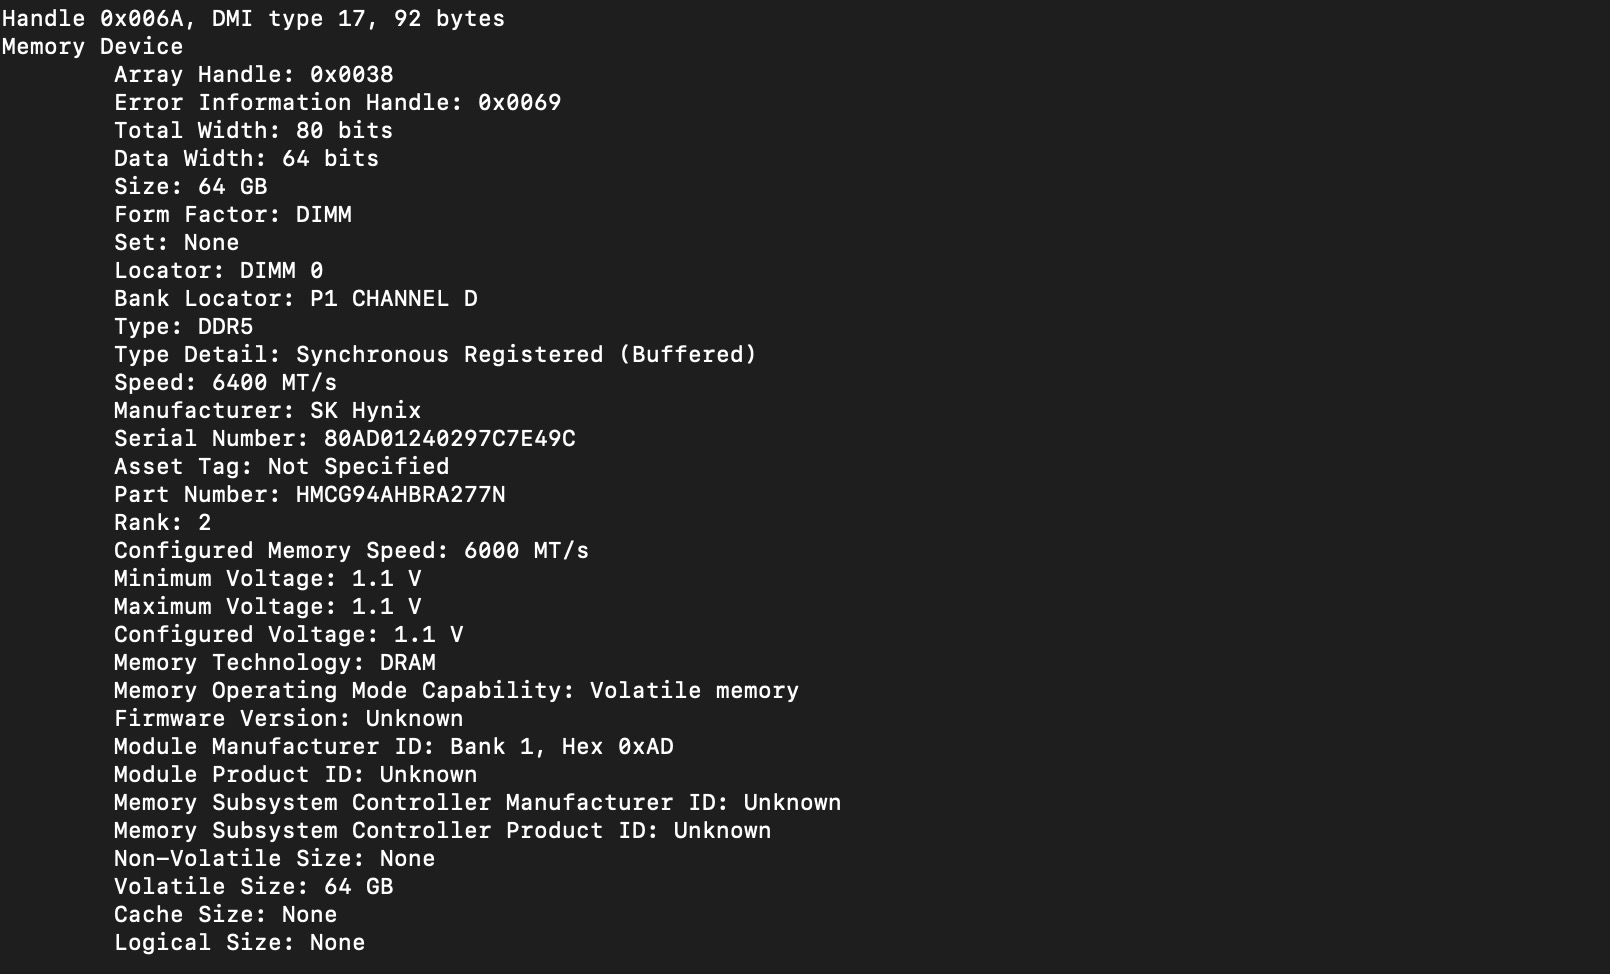Screen dimensions: 1610x974
Task: Click the memory type DDR5
Action: (x=225, y=327)
